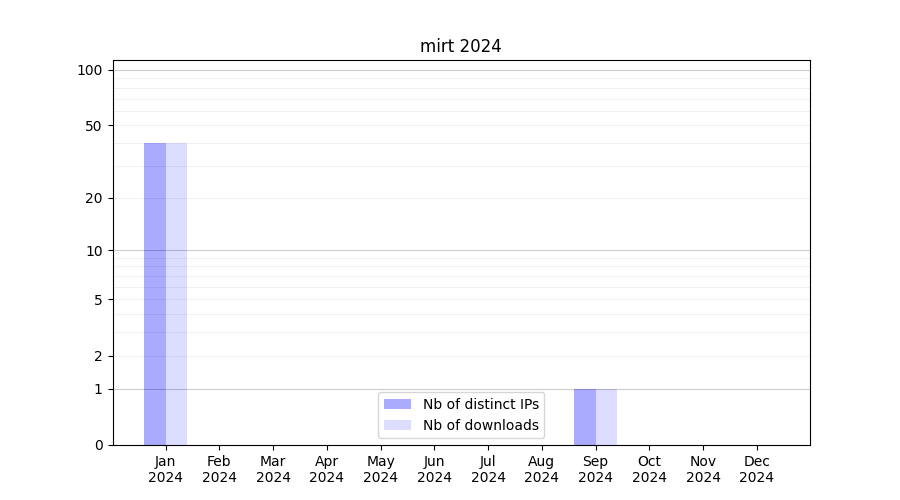This screenshot has height=500, width=900.
Task: Select the 'Nb of distinct IPs' legend label
Action: pos(480,404)
